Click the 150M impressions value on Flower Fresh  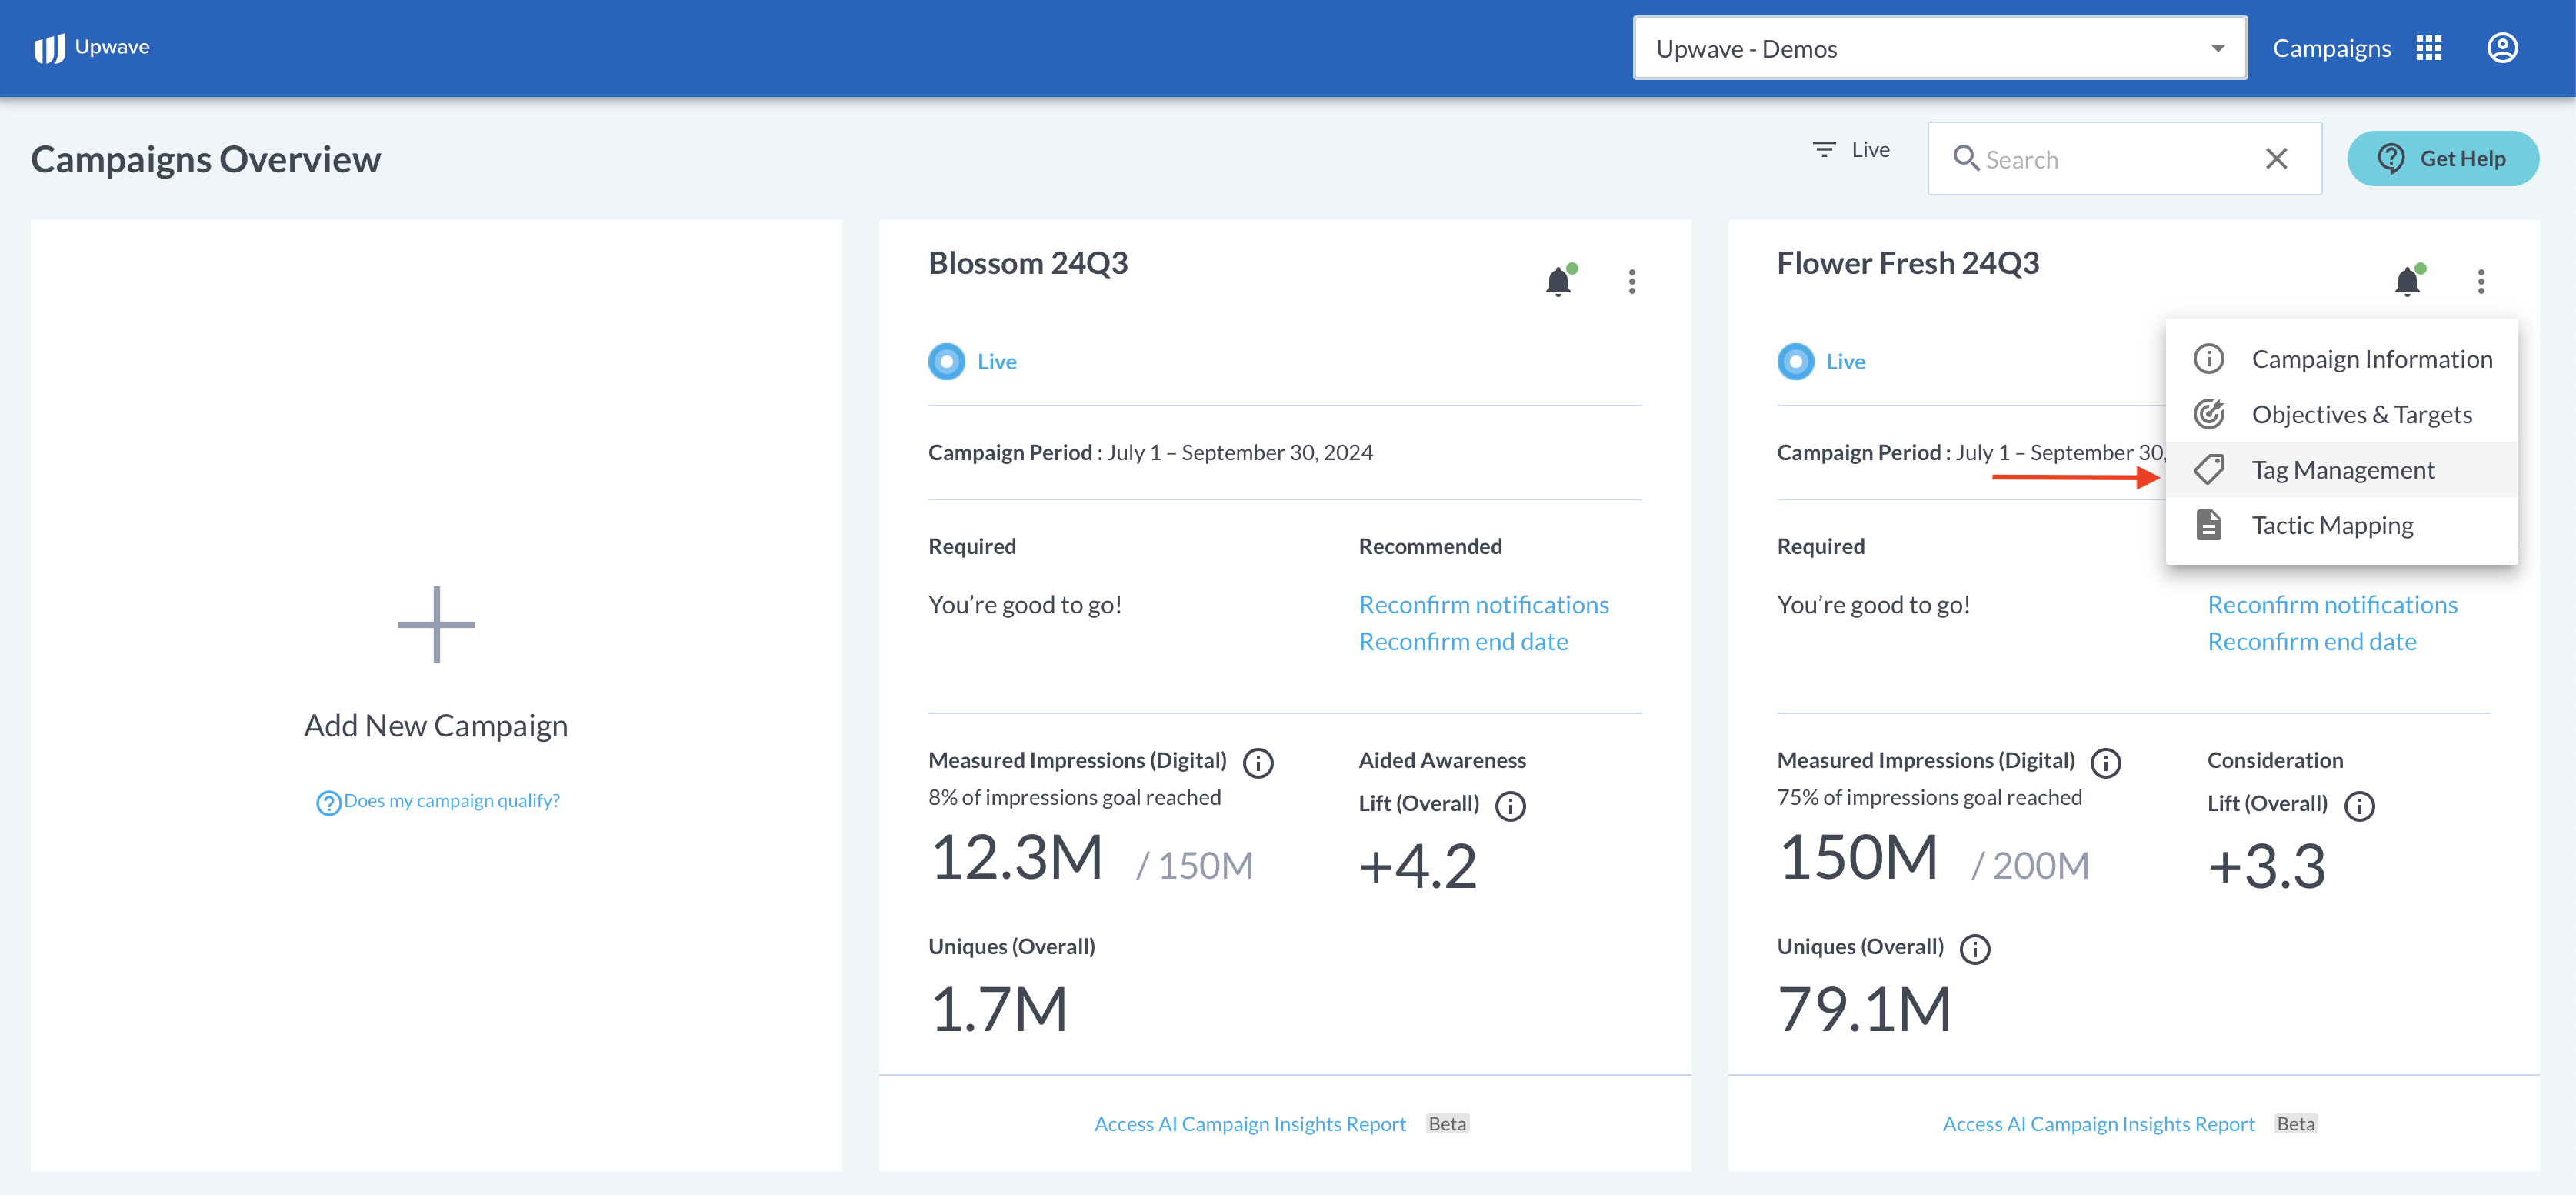[x=1858, y=859]
